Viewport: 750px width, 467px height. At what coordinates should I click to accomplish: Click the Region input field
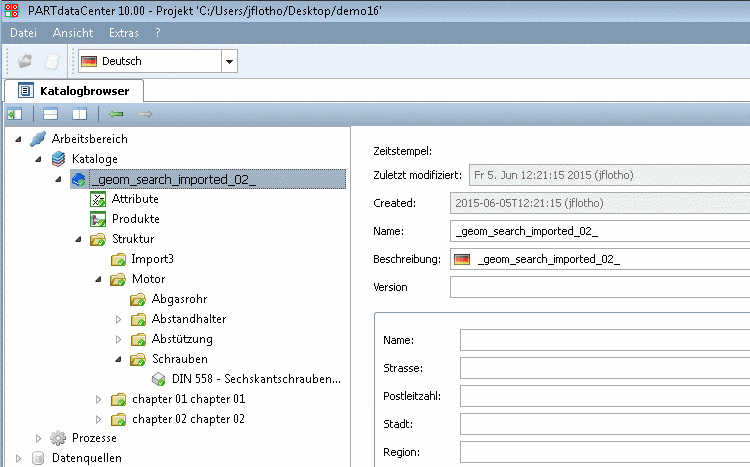coord(605,452)
